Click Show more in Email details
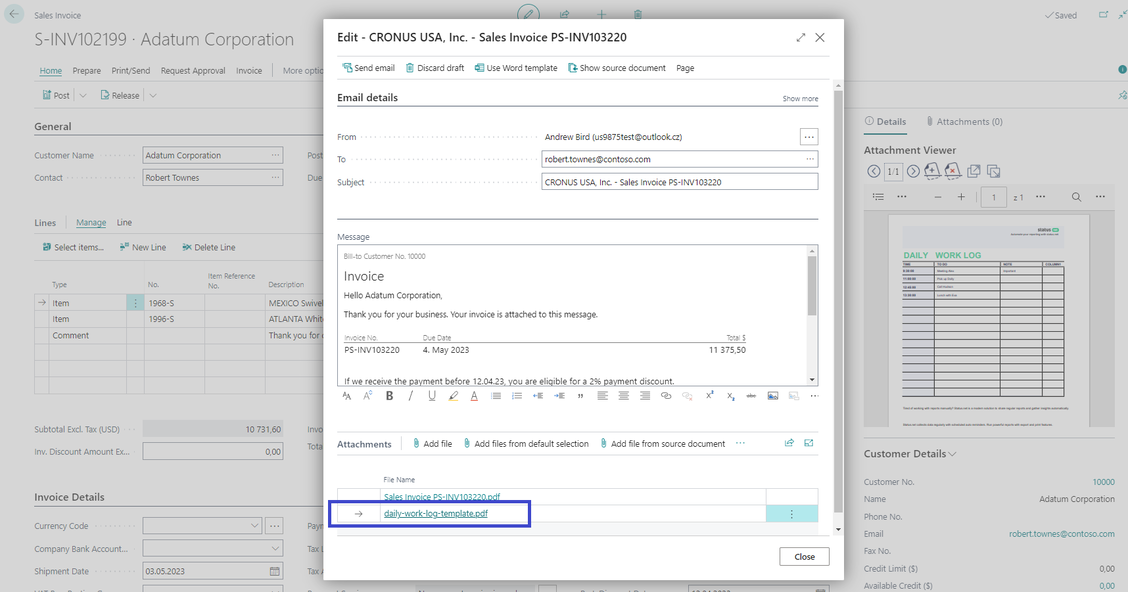 tap(800, 99)
